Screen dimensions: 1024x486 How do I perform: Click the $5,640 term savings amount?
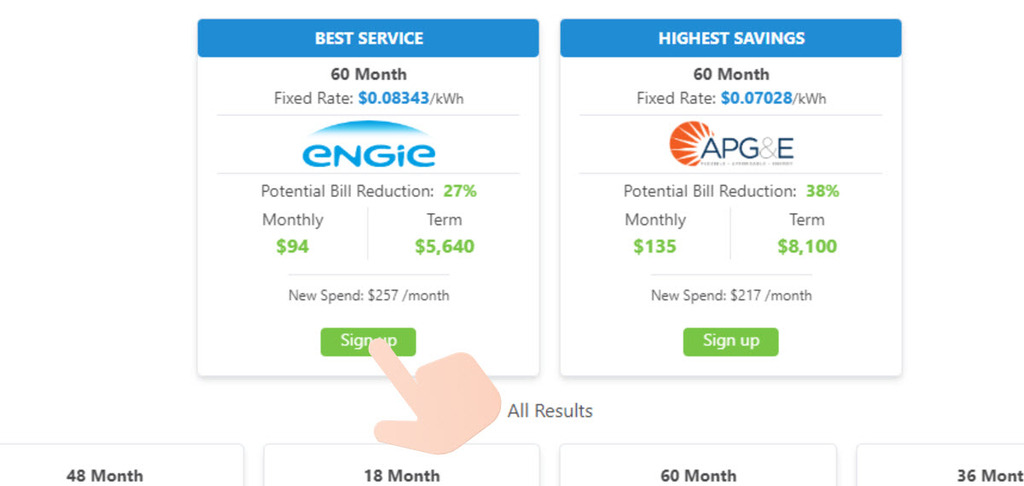[x=444, y=246]
